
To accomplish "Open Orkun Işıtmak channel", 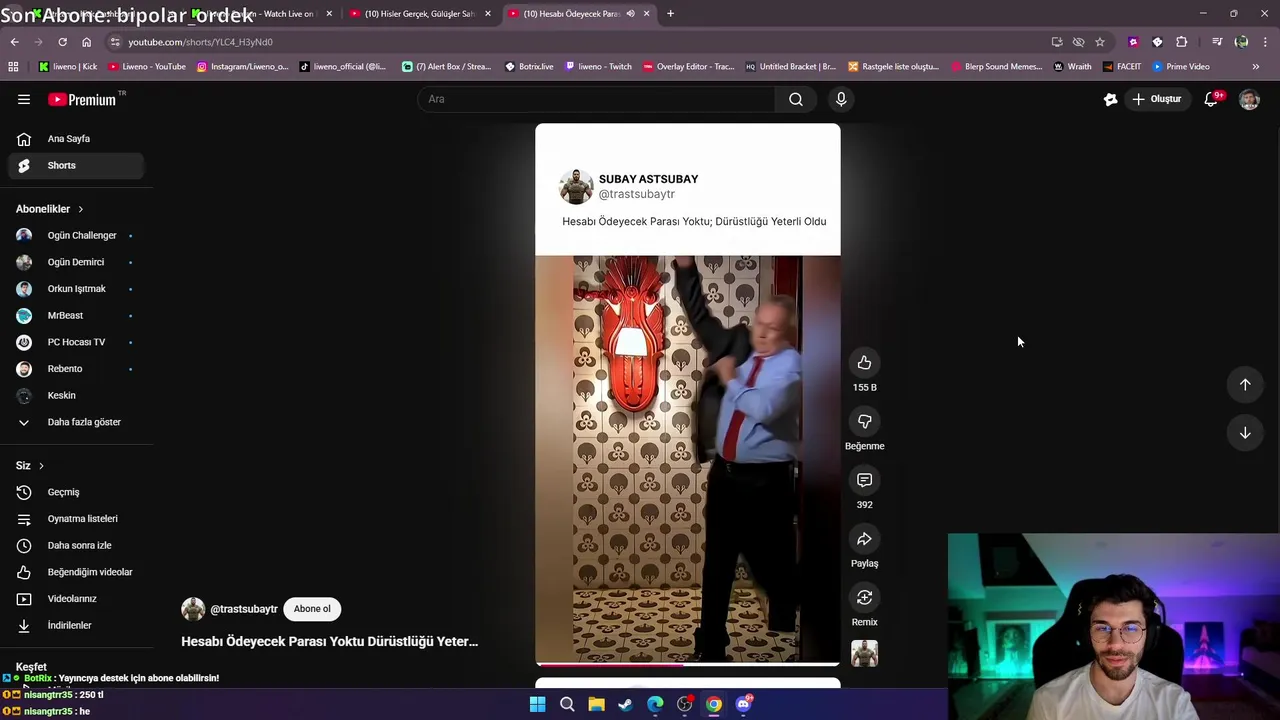I will [x=76, y=289].
